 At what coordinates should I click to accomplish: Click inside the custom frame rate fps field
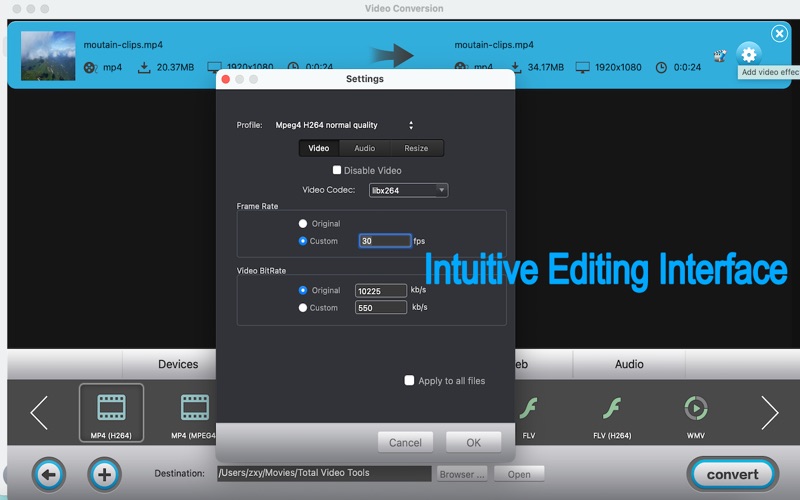click(x=385, y=241)
